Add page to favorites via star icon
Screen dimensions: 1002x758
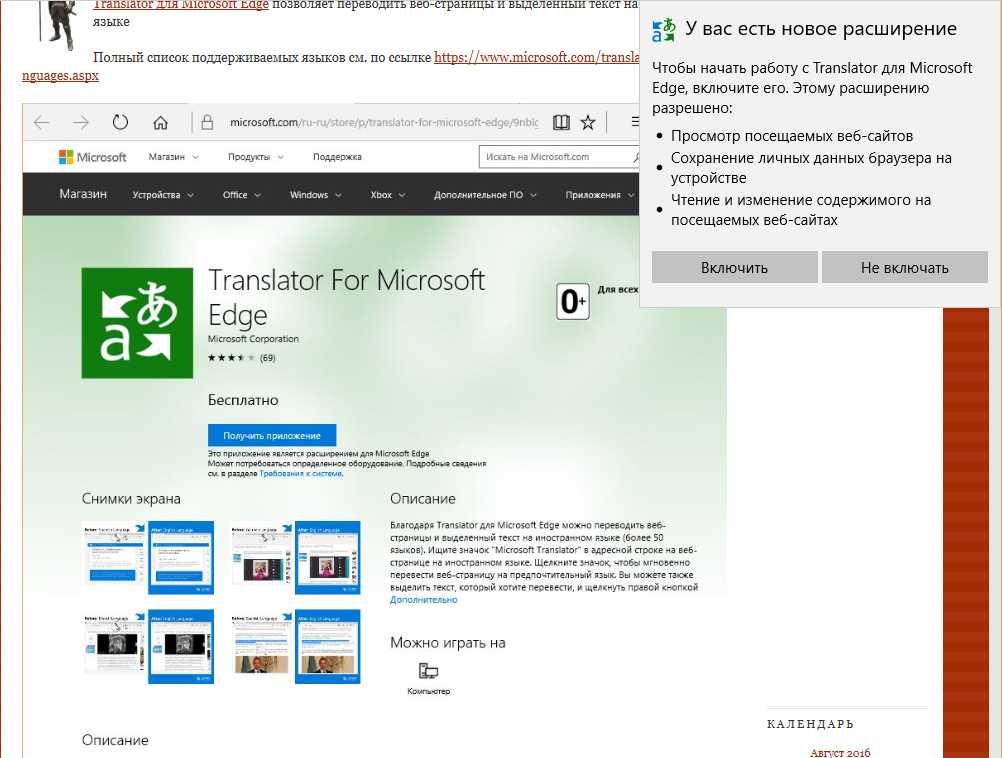[587, 121]
